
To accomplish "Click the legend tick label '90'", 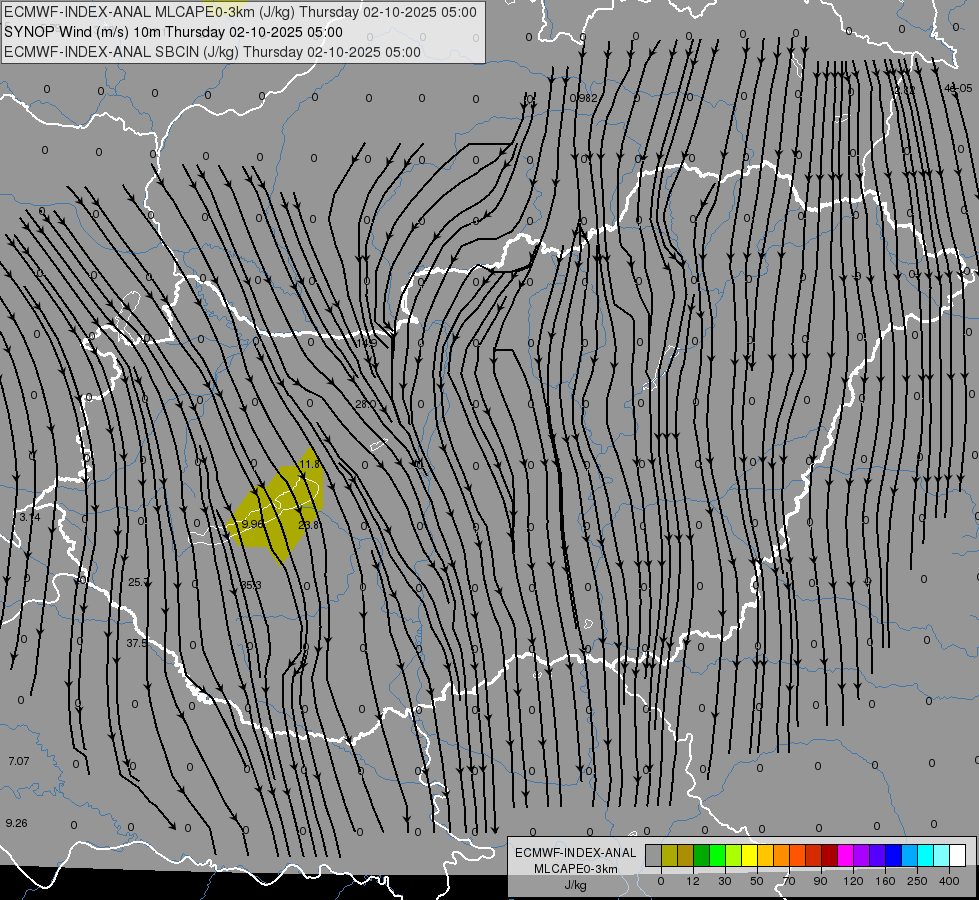I will [x=820, y=881].
